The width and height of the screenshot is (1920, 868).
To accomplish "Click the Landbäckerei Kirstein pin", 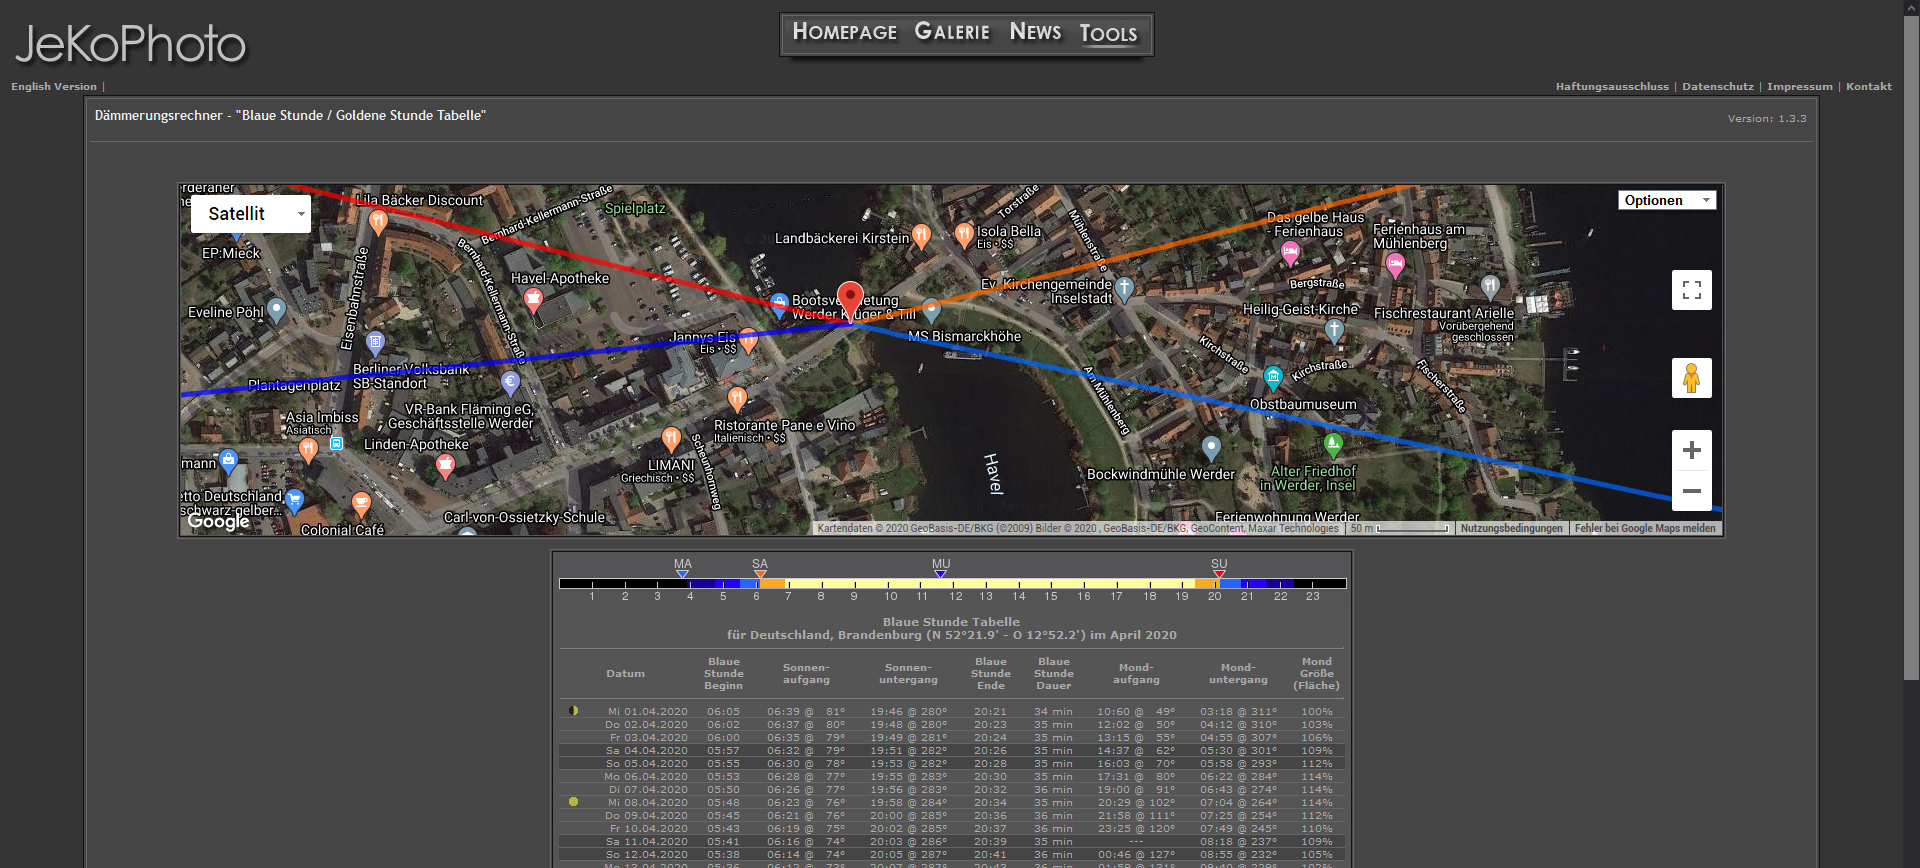I will click(921, 236).
